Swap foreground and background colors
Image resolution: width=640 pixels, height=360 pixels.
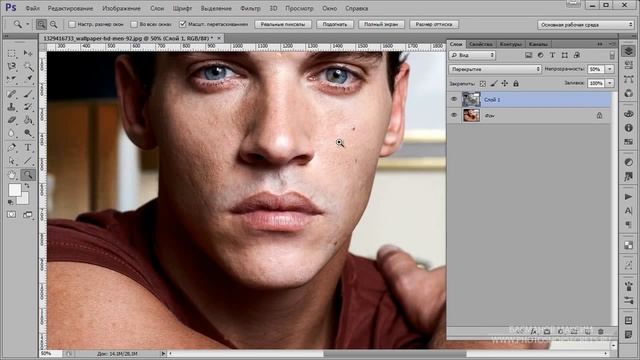(27, 186)
